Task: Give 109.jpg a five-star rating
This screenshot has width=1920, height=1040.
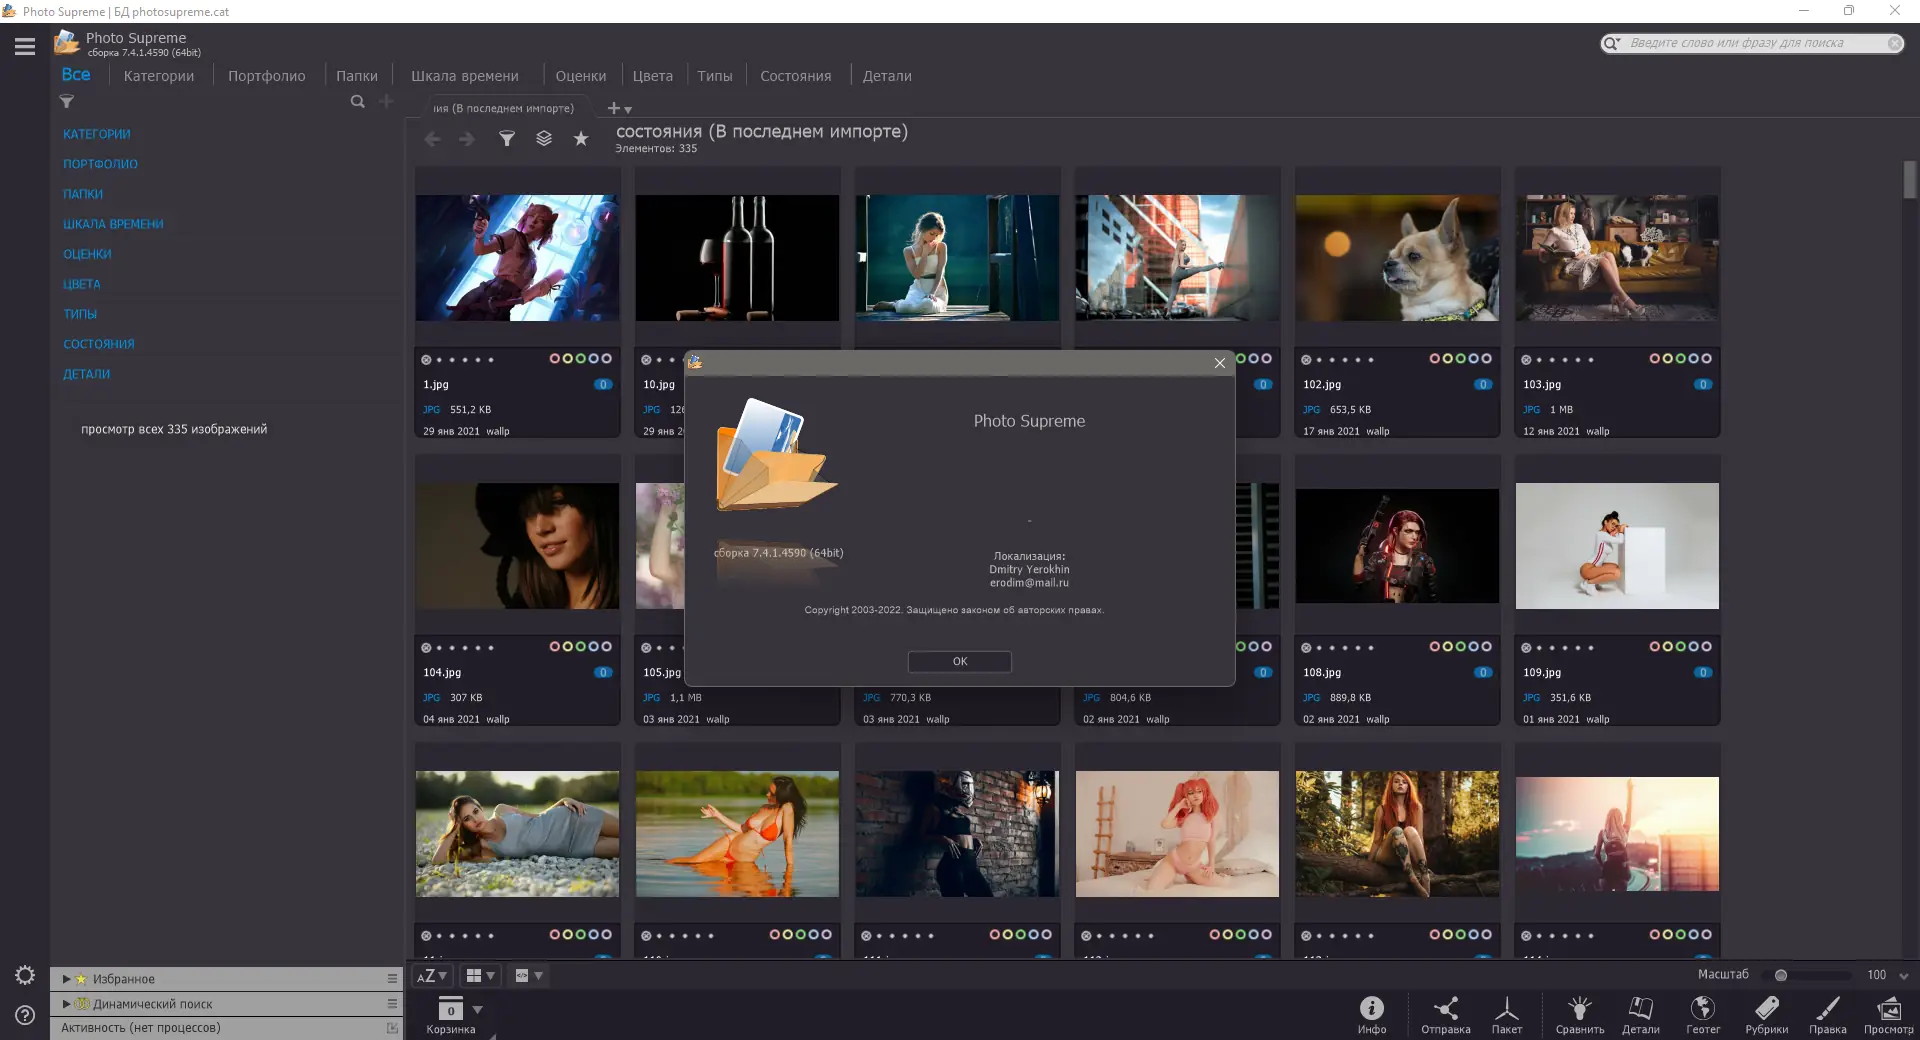Action: [x=1591, y=648]
